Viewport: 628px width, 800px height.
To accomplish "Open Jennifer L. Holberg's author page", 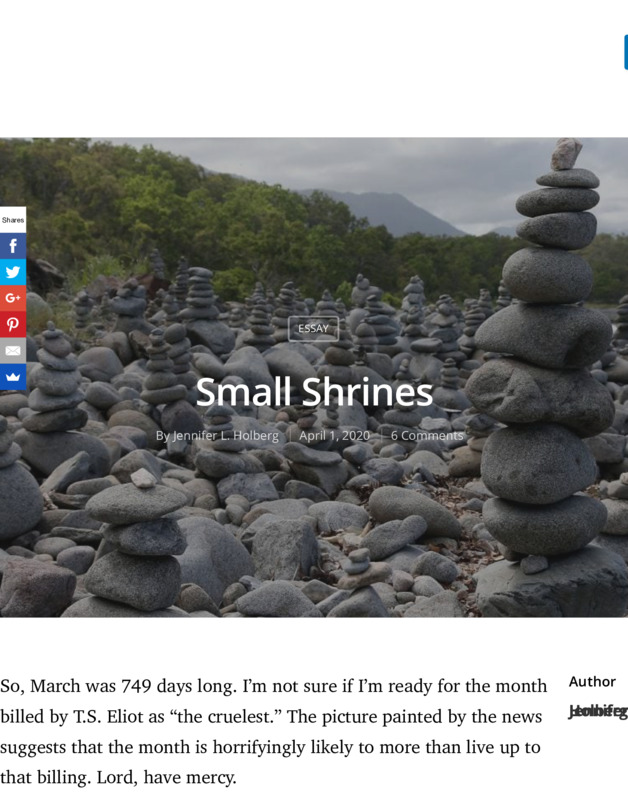I will point(225,436).
